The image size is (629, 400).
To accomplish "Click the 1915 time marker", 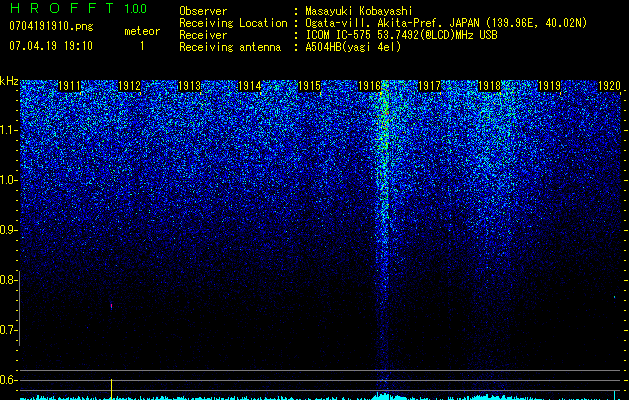I will [x=310, y=86].
